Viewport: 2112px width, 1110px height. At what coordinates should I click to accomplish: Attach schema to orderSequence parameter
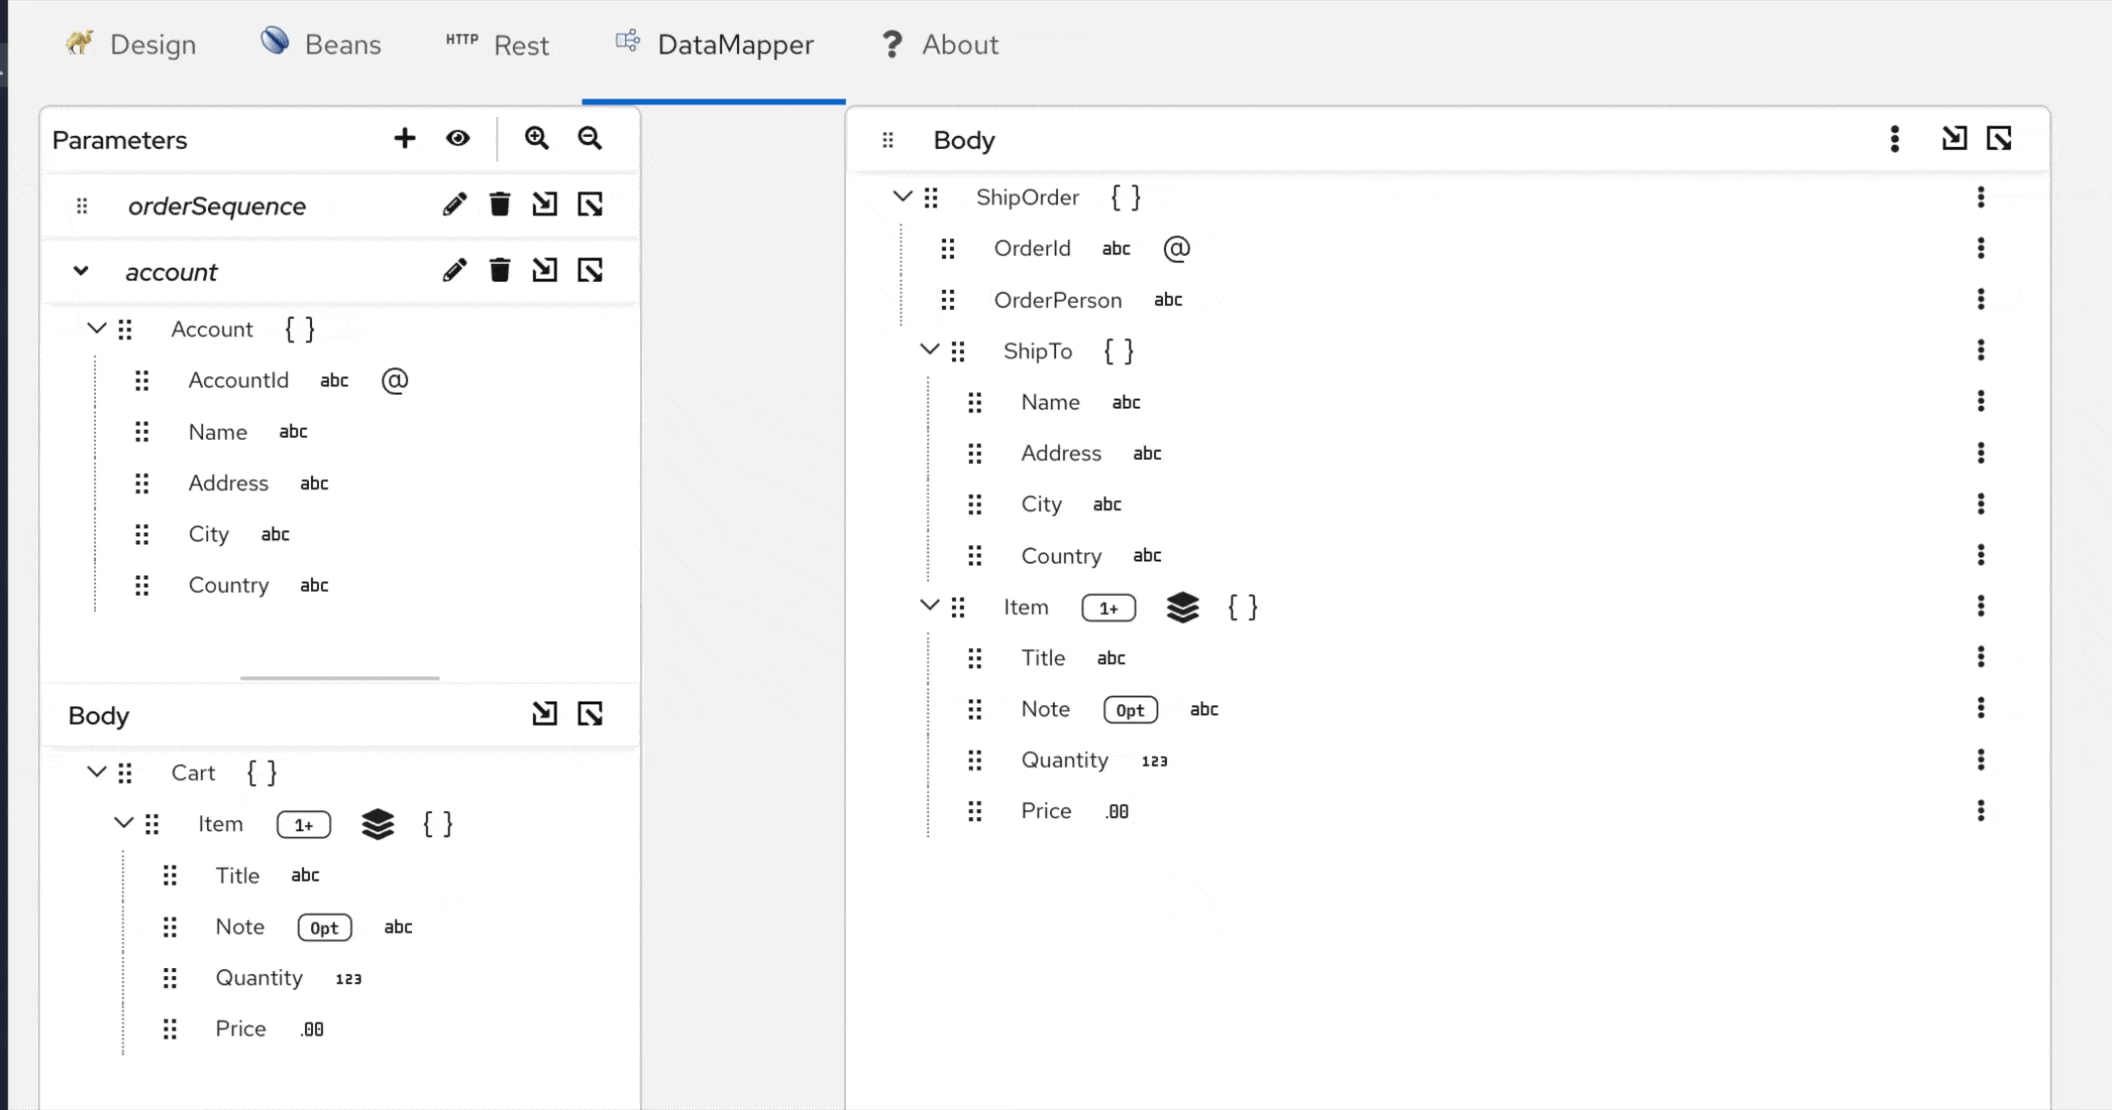(544, 204)
